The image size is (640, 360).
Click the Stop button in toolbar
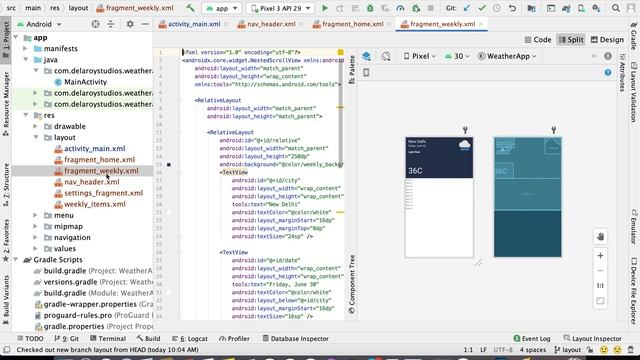431,8
